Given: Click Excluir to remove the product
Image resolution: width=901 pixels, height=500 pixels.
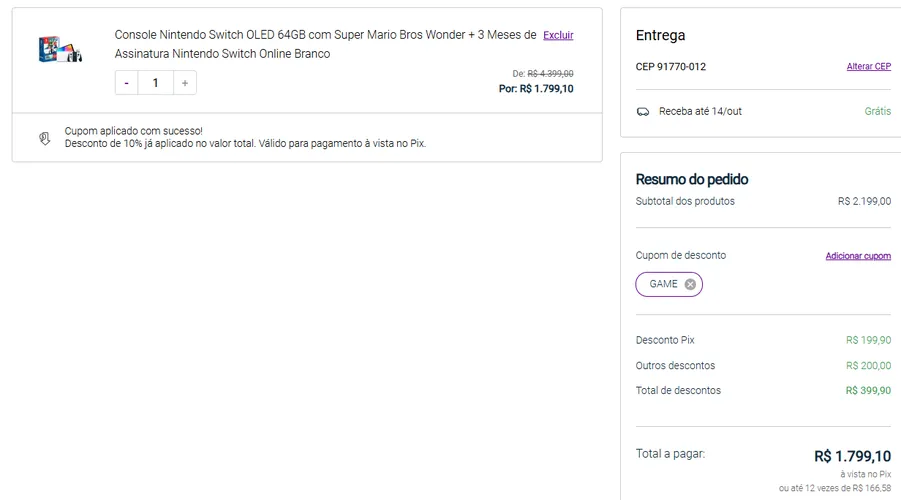Looking at the screenshot, I should (x=558, y=35).
